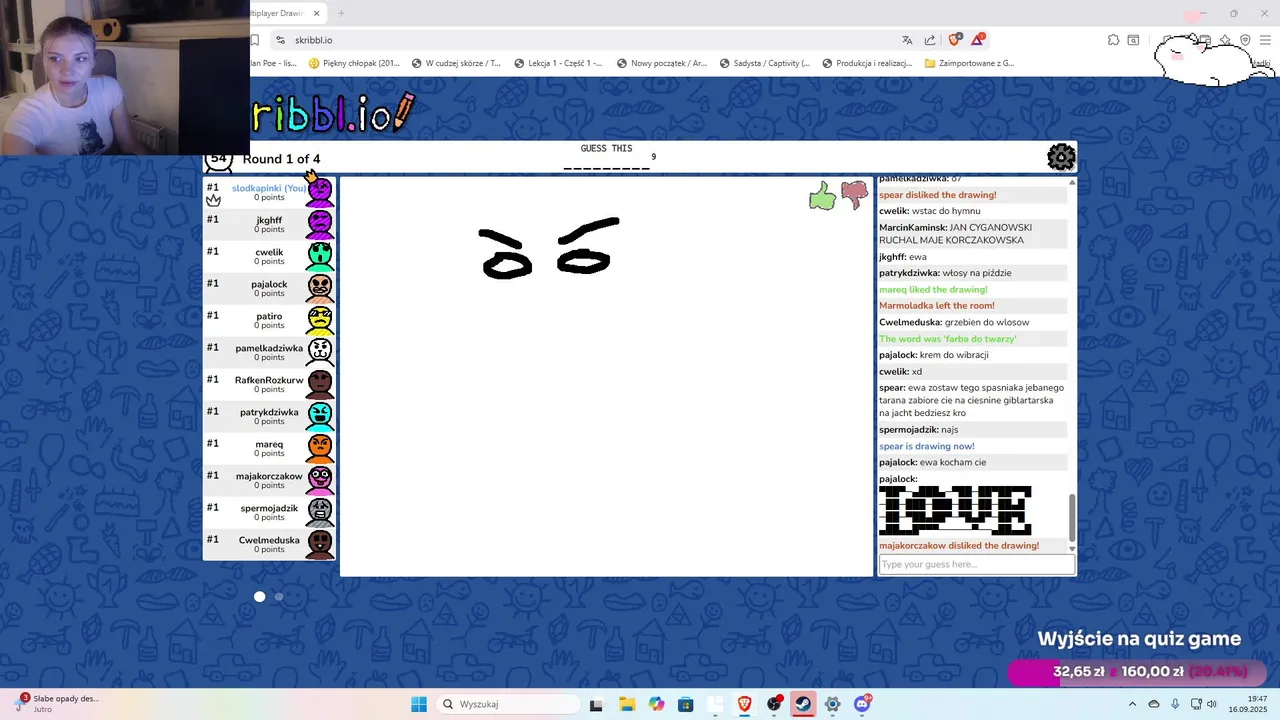Viewport: 1280px width, 720px height.
Task: Open the skribbl settings gear
Action: [x=1061, y=157]
